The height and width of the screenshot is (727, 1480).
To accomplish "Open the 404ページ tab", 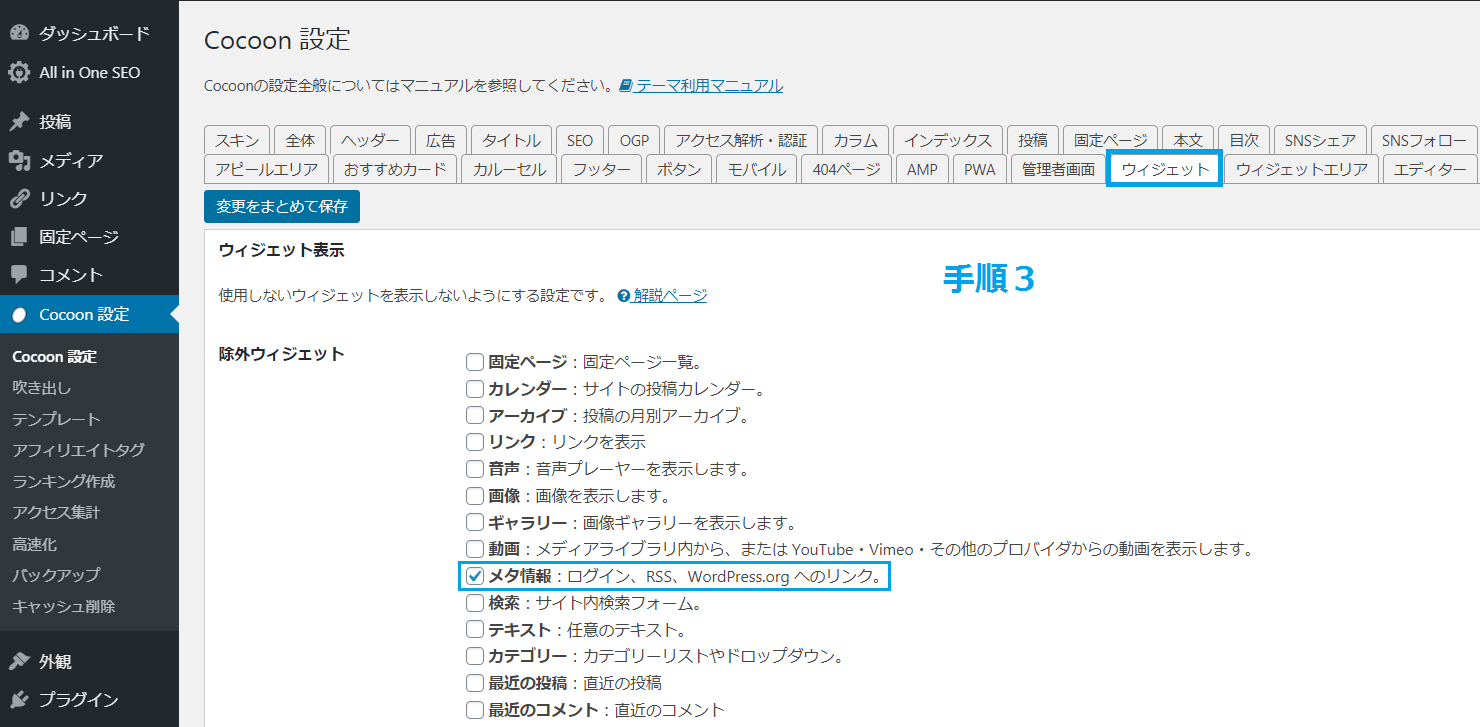I will pos(846,169).
